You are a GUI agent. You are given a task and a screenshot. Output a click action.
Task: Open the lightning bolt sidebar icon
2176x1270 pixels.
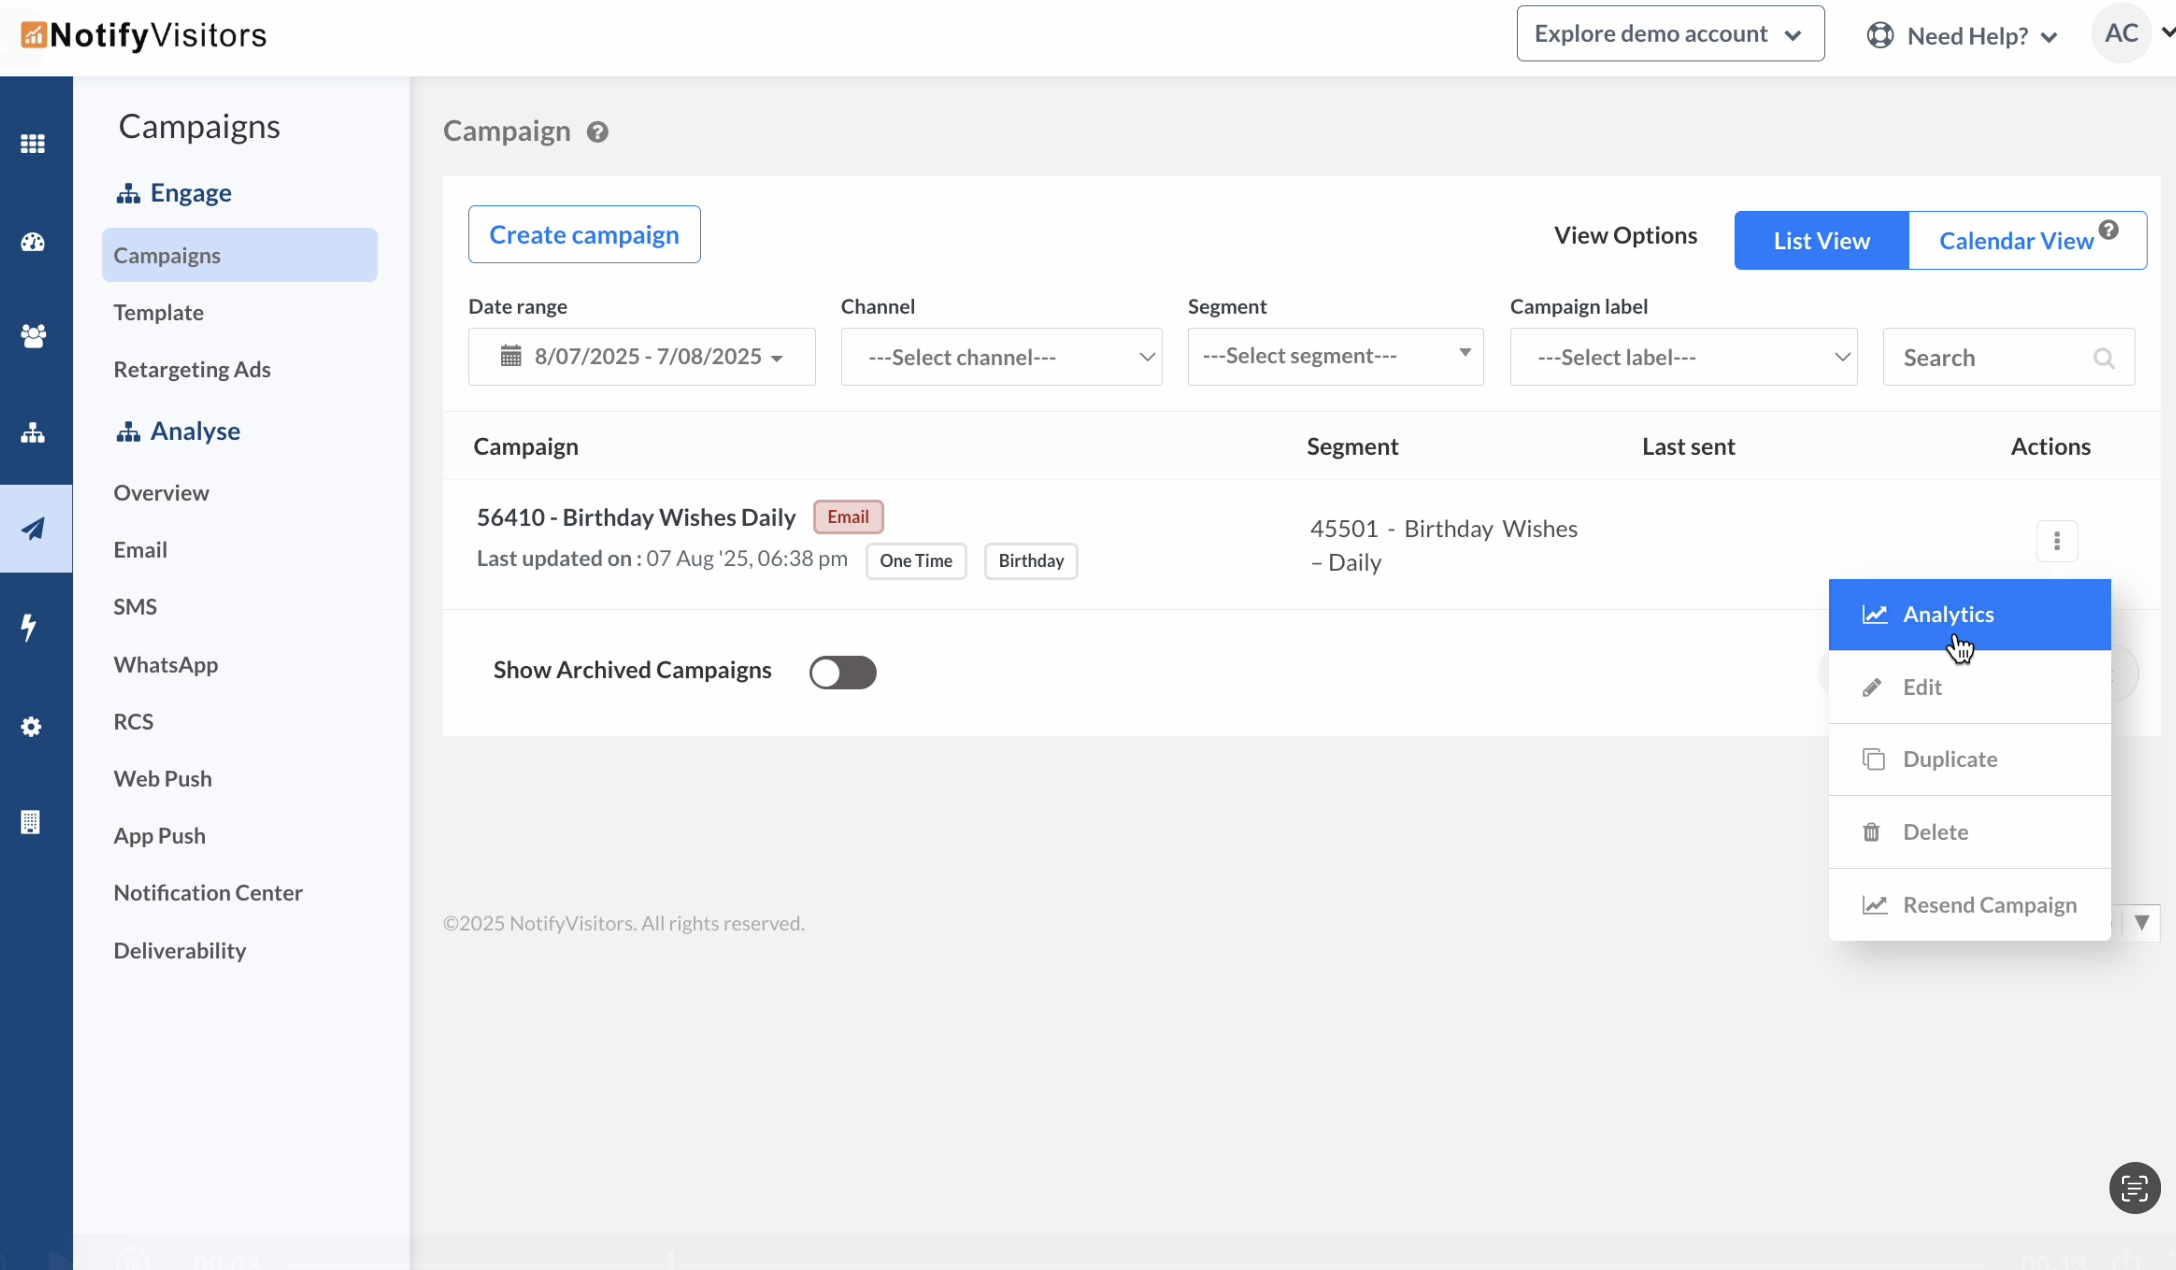coord(30,627)
